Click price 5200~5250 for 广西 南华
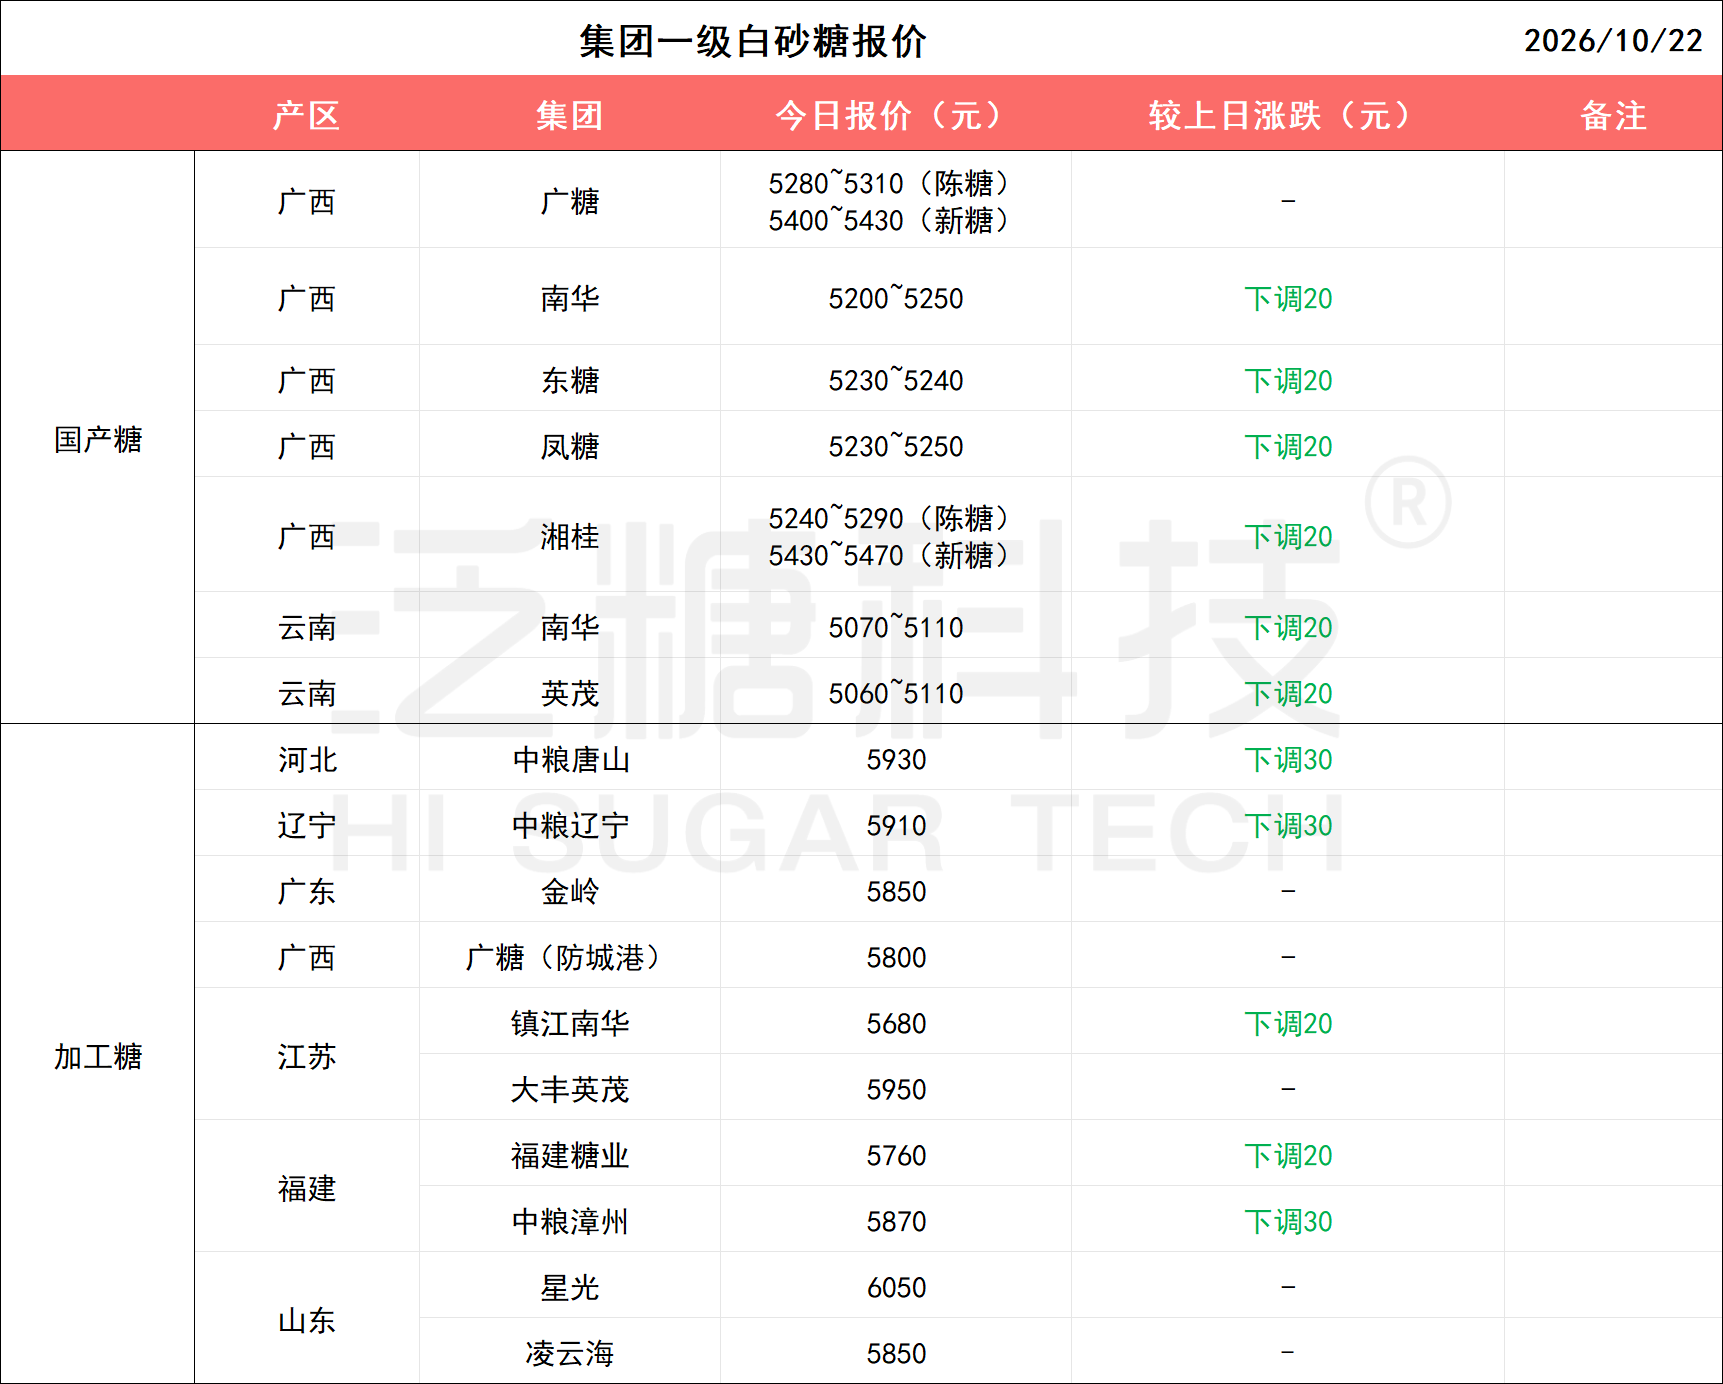This screenshot has height=1384, width=1723. [895, 298]
